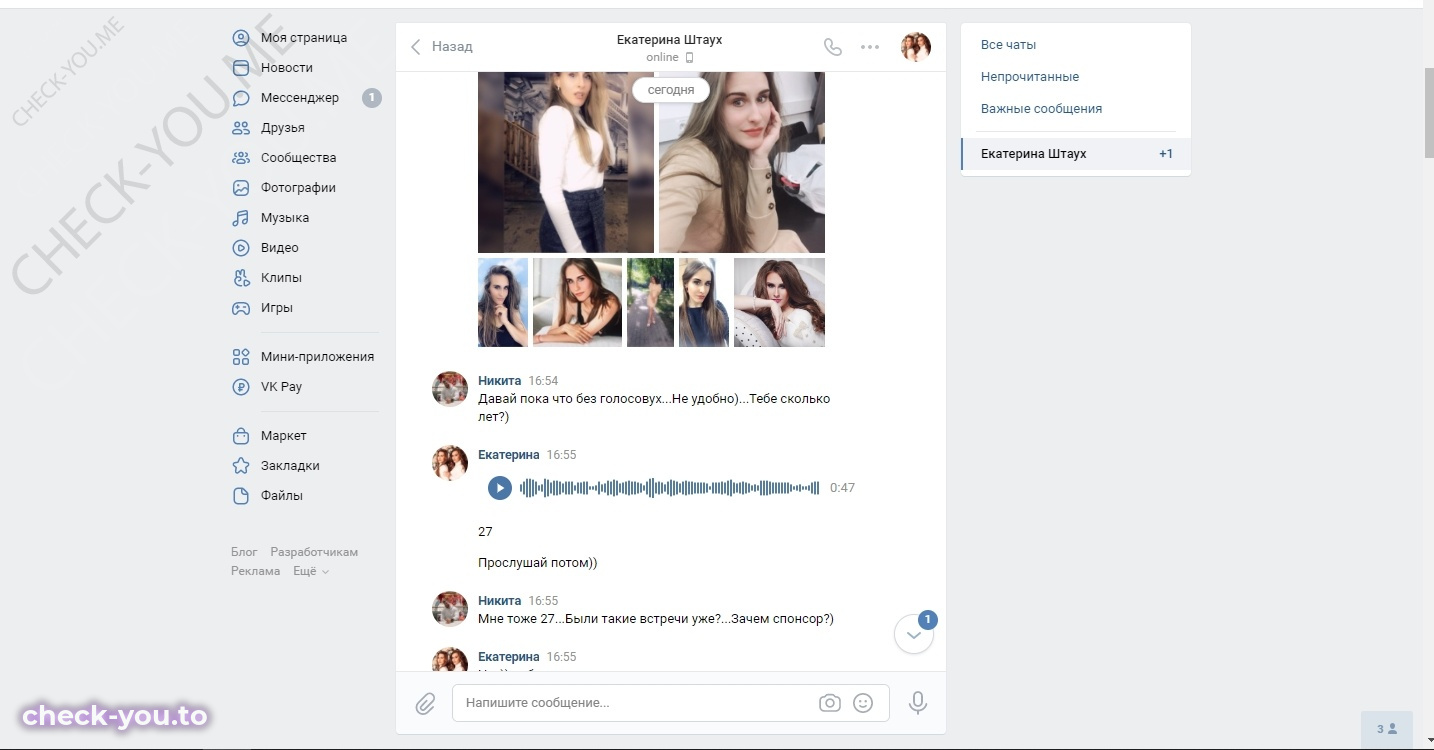Open the Видео play icon
Image resolution: width=1434 pixels, height=750 pixels.
coord(241,248)
